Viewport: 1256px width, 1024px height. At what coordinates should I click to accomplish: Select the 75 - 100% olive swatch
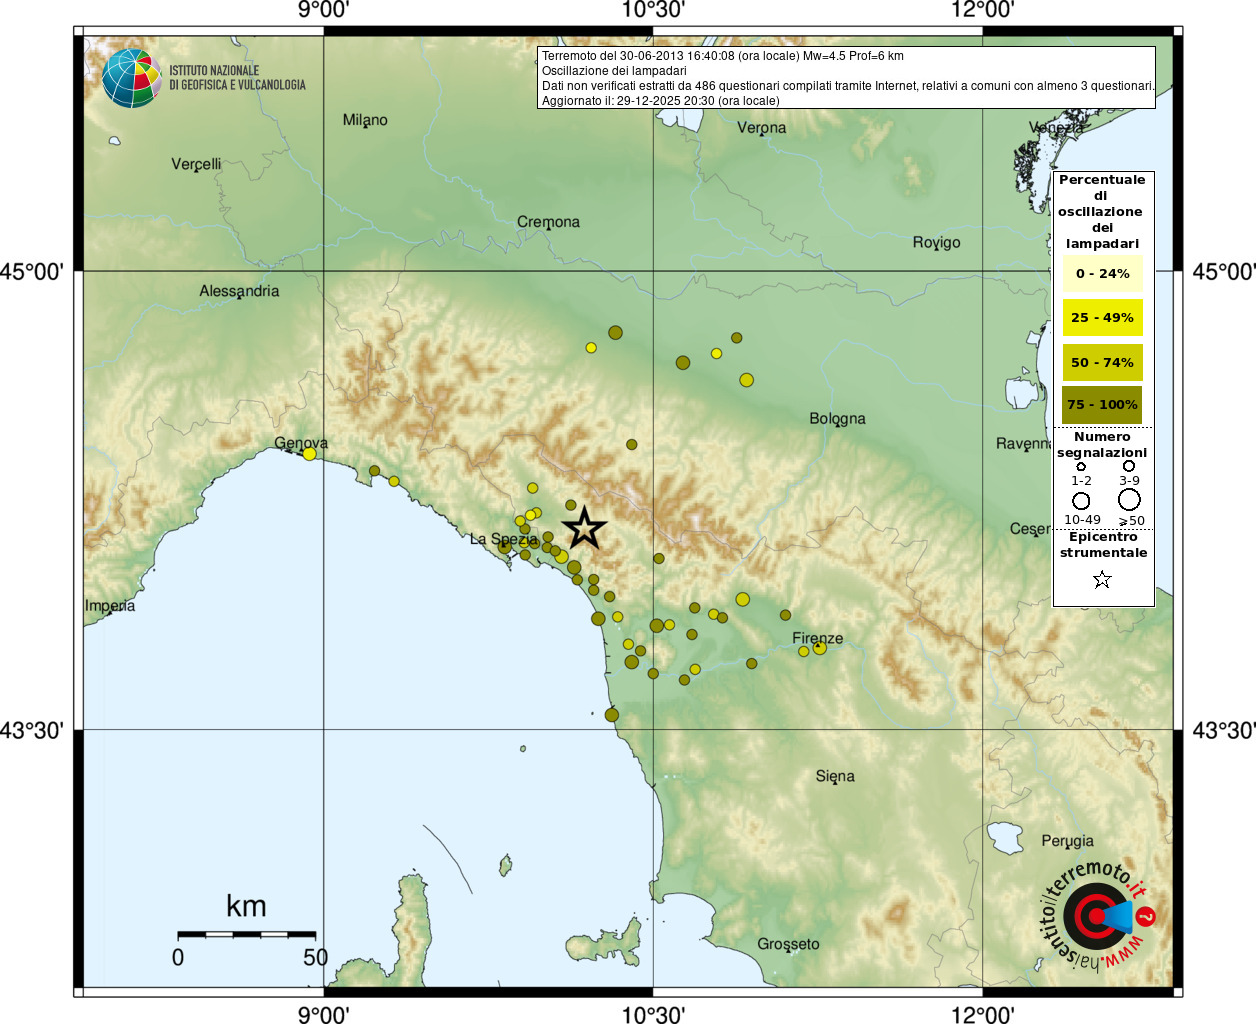1102,405
